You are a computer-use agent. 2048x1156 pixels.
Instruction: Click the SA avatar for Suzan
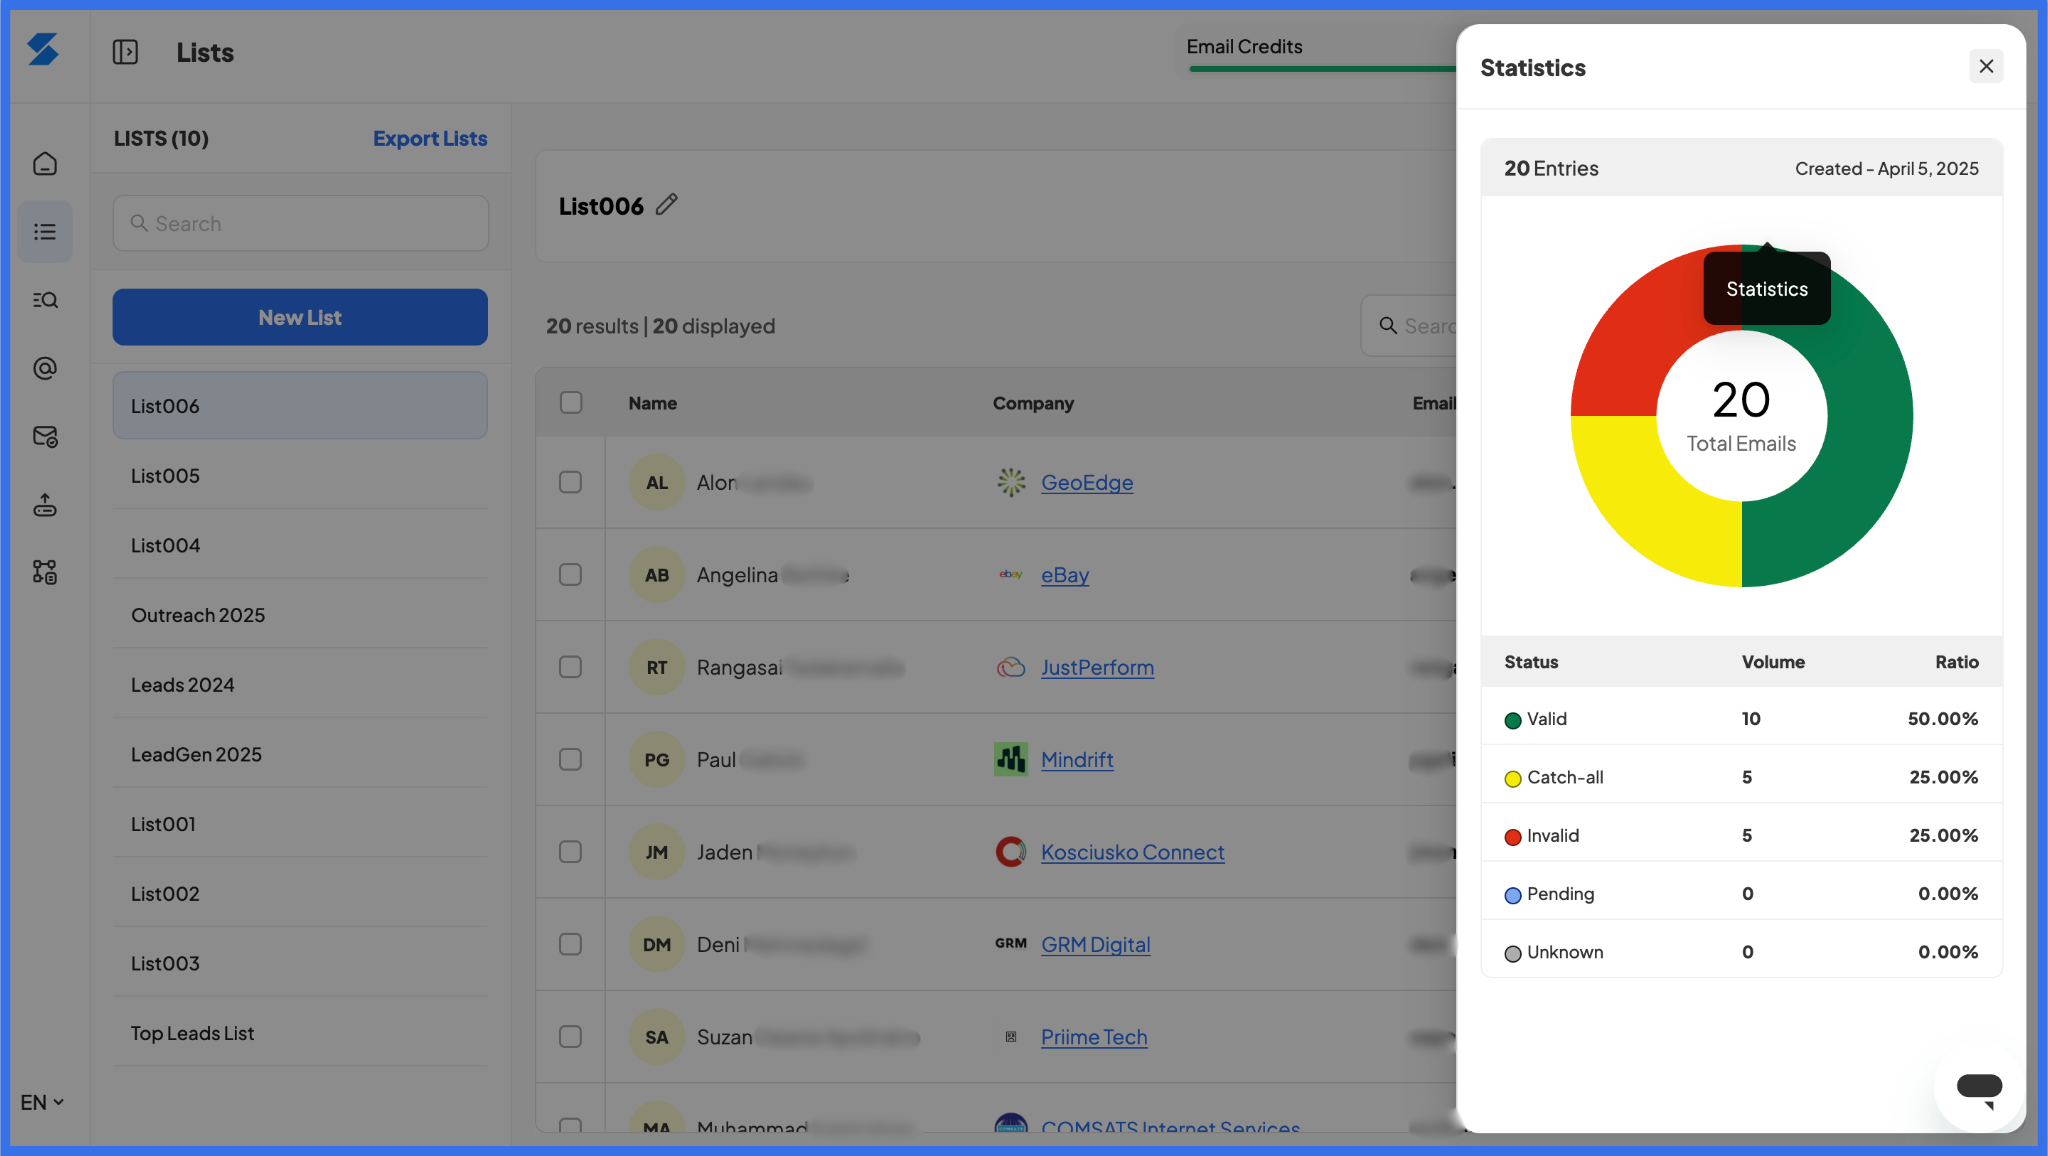pyautogui.click(x=656, y=1037)
